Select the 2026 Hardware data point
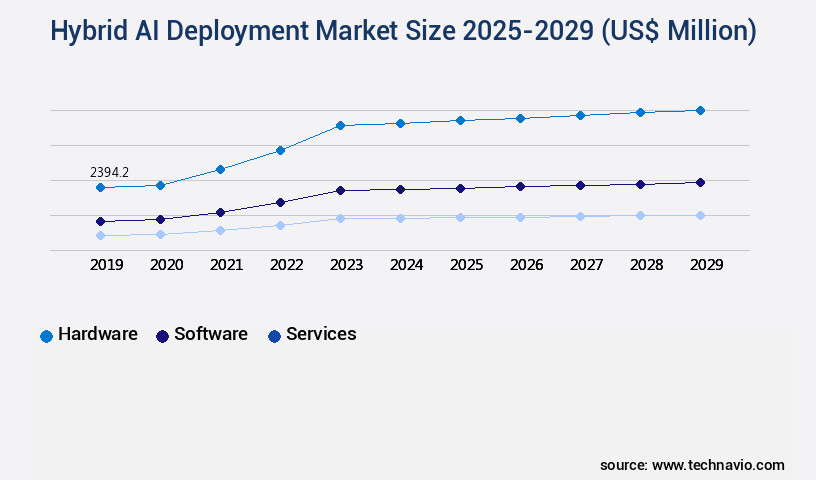 [520, 118]
